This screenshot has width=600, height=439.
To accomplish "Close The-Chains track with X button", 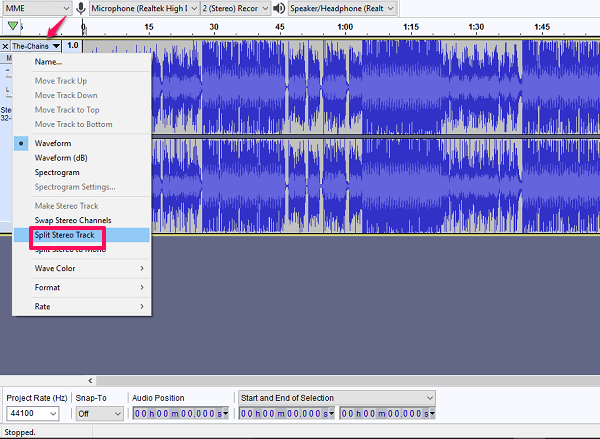I will (5, 46).
